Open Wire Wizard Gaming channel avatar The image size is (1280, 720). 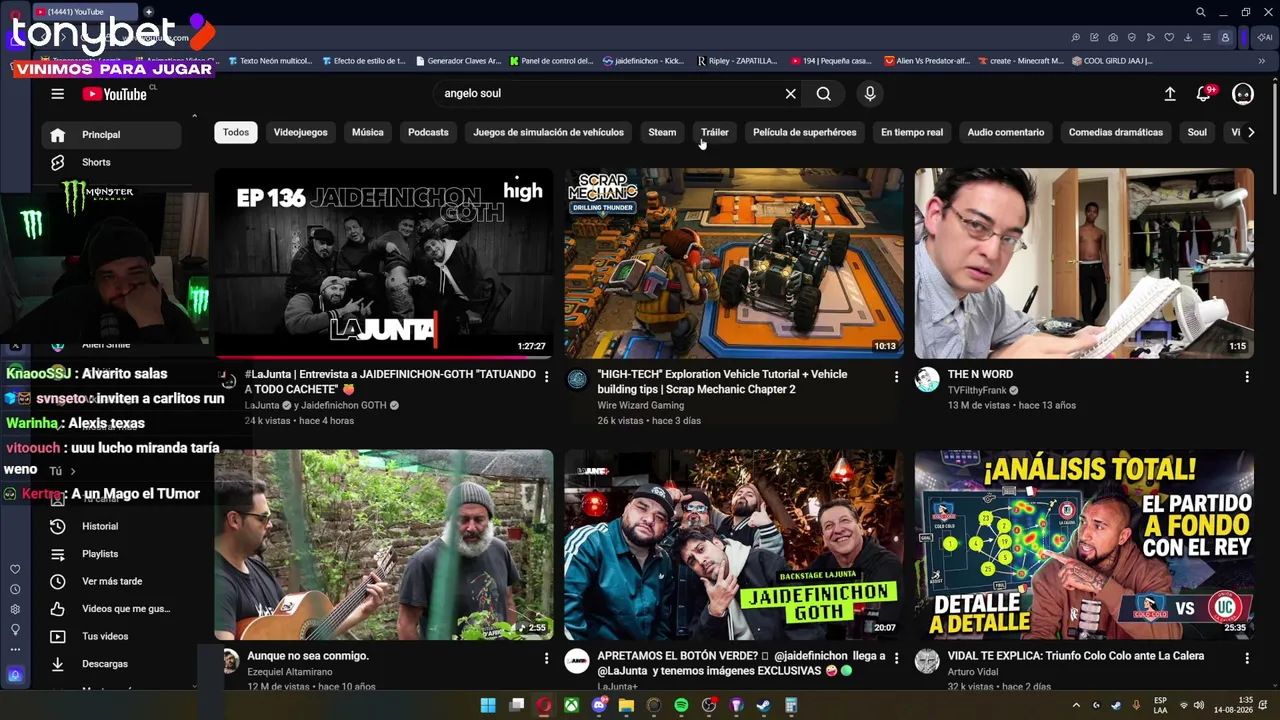point(577,379)
